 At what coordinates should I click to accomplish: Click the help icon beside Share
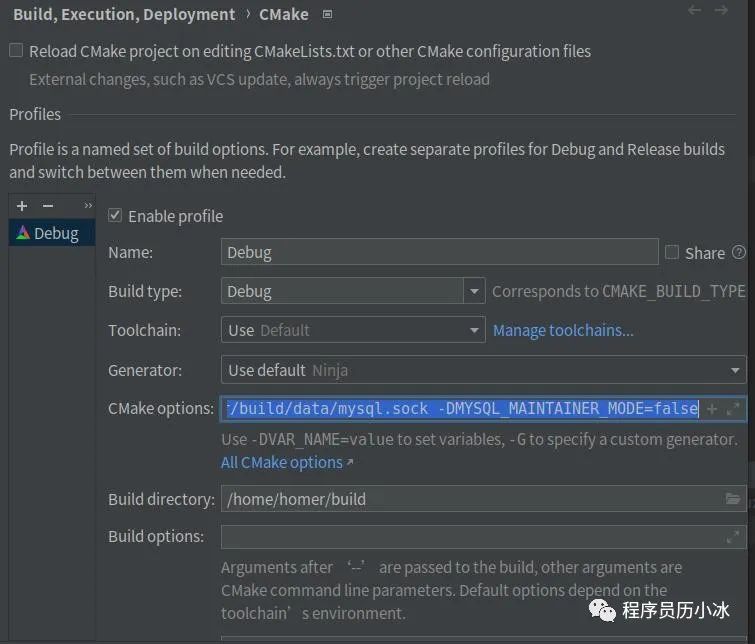coord(739,253)
